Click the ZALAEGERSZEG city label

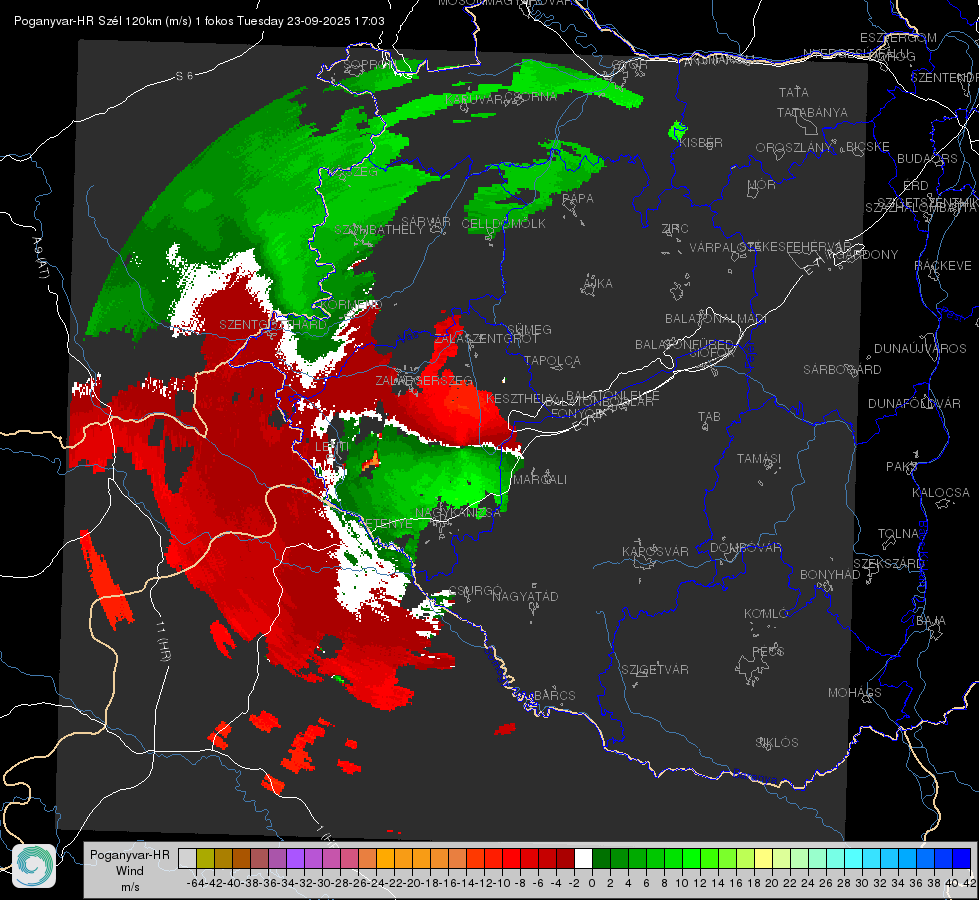pos(424,380)
